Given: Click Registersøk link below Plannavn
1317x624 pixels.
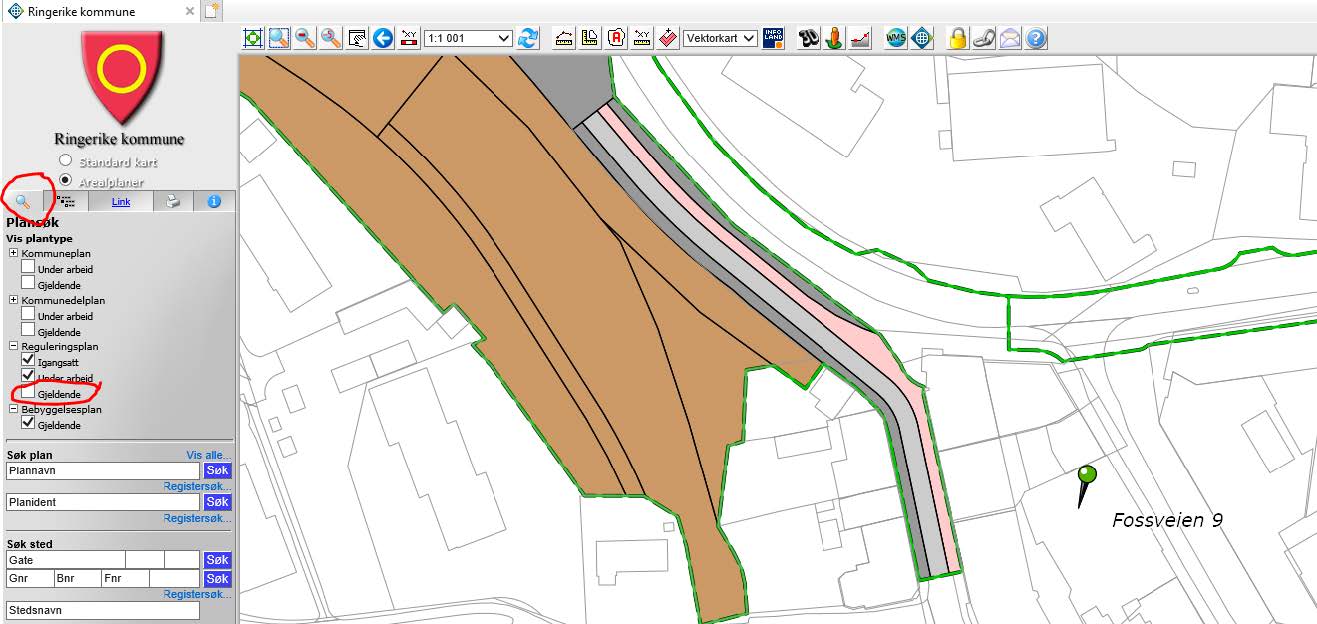Looking at the screenshot, I should (197, 487).
